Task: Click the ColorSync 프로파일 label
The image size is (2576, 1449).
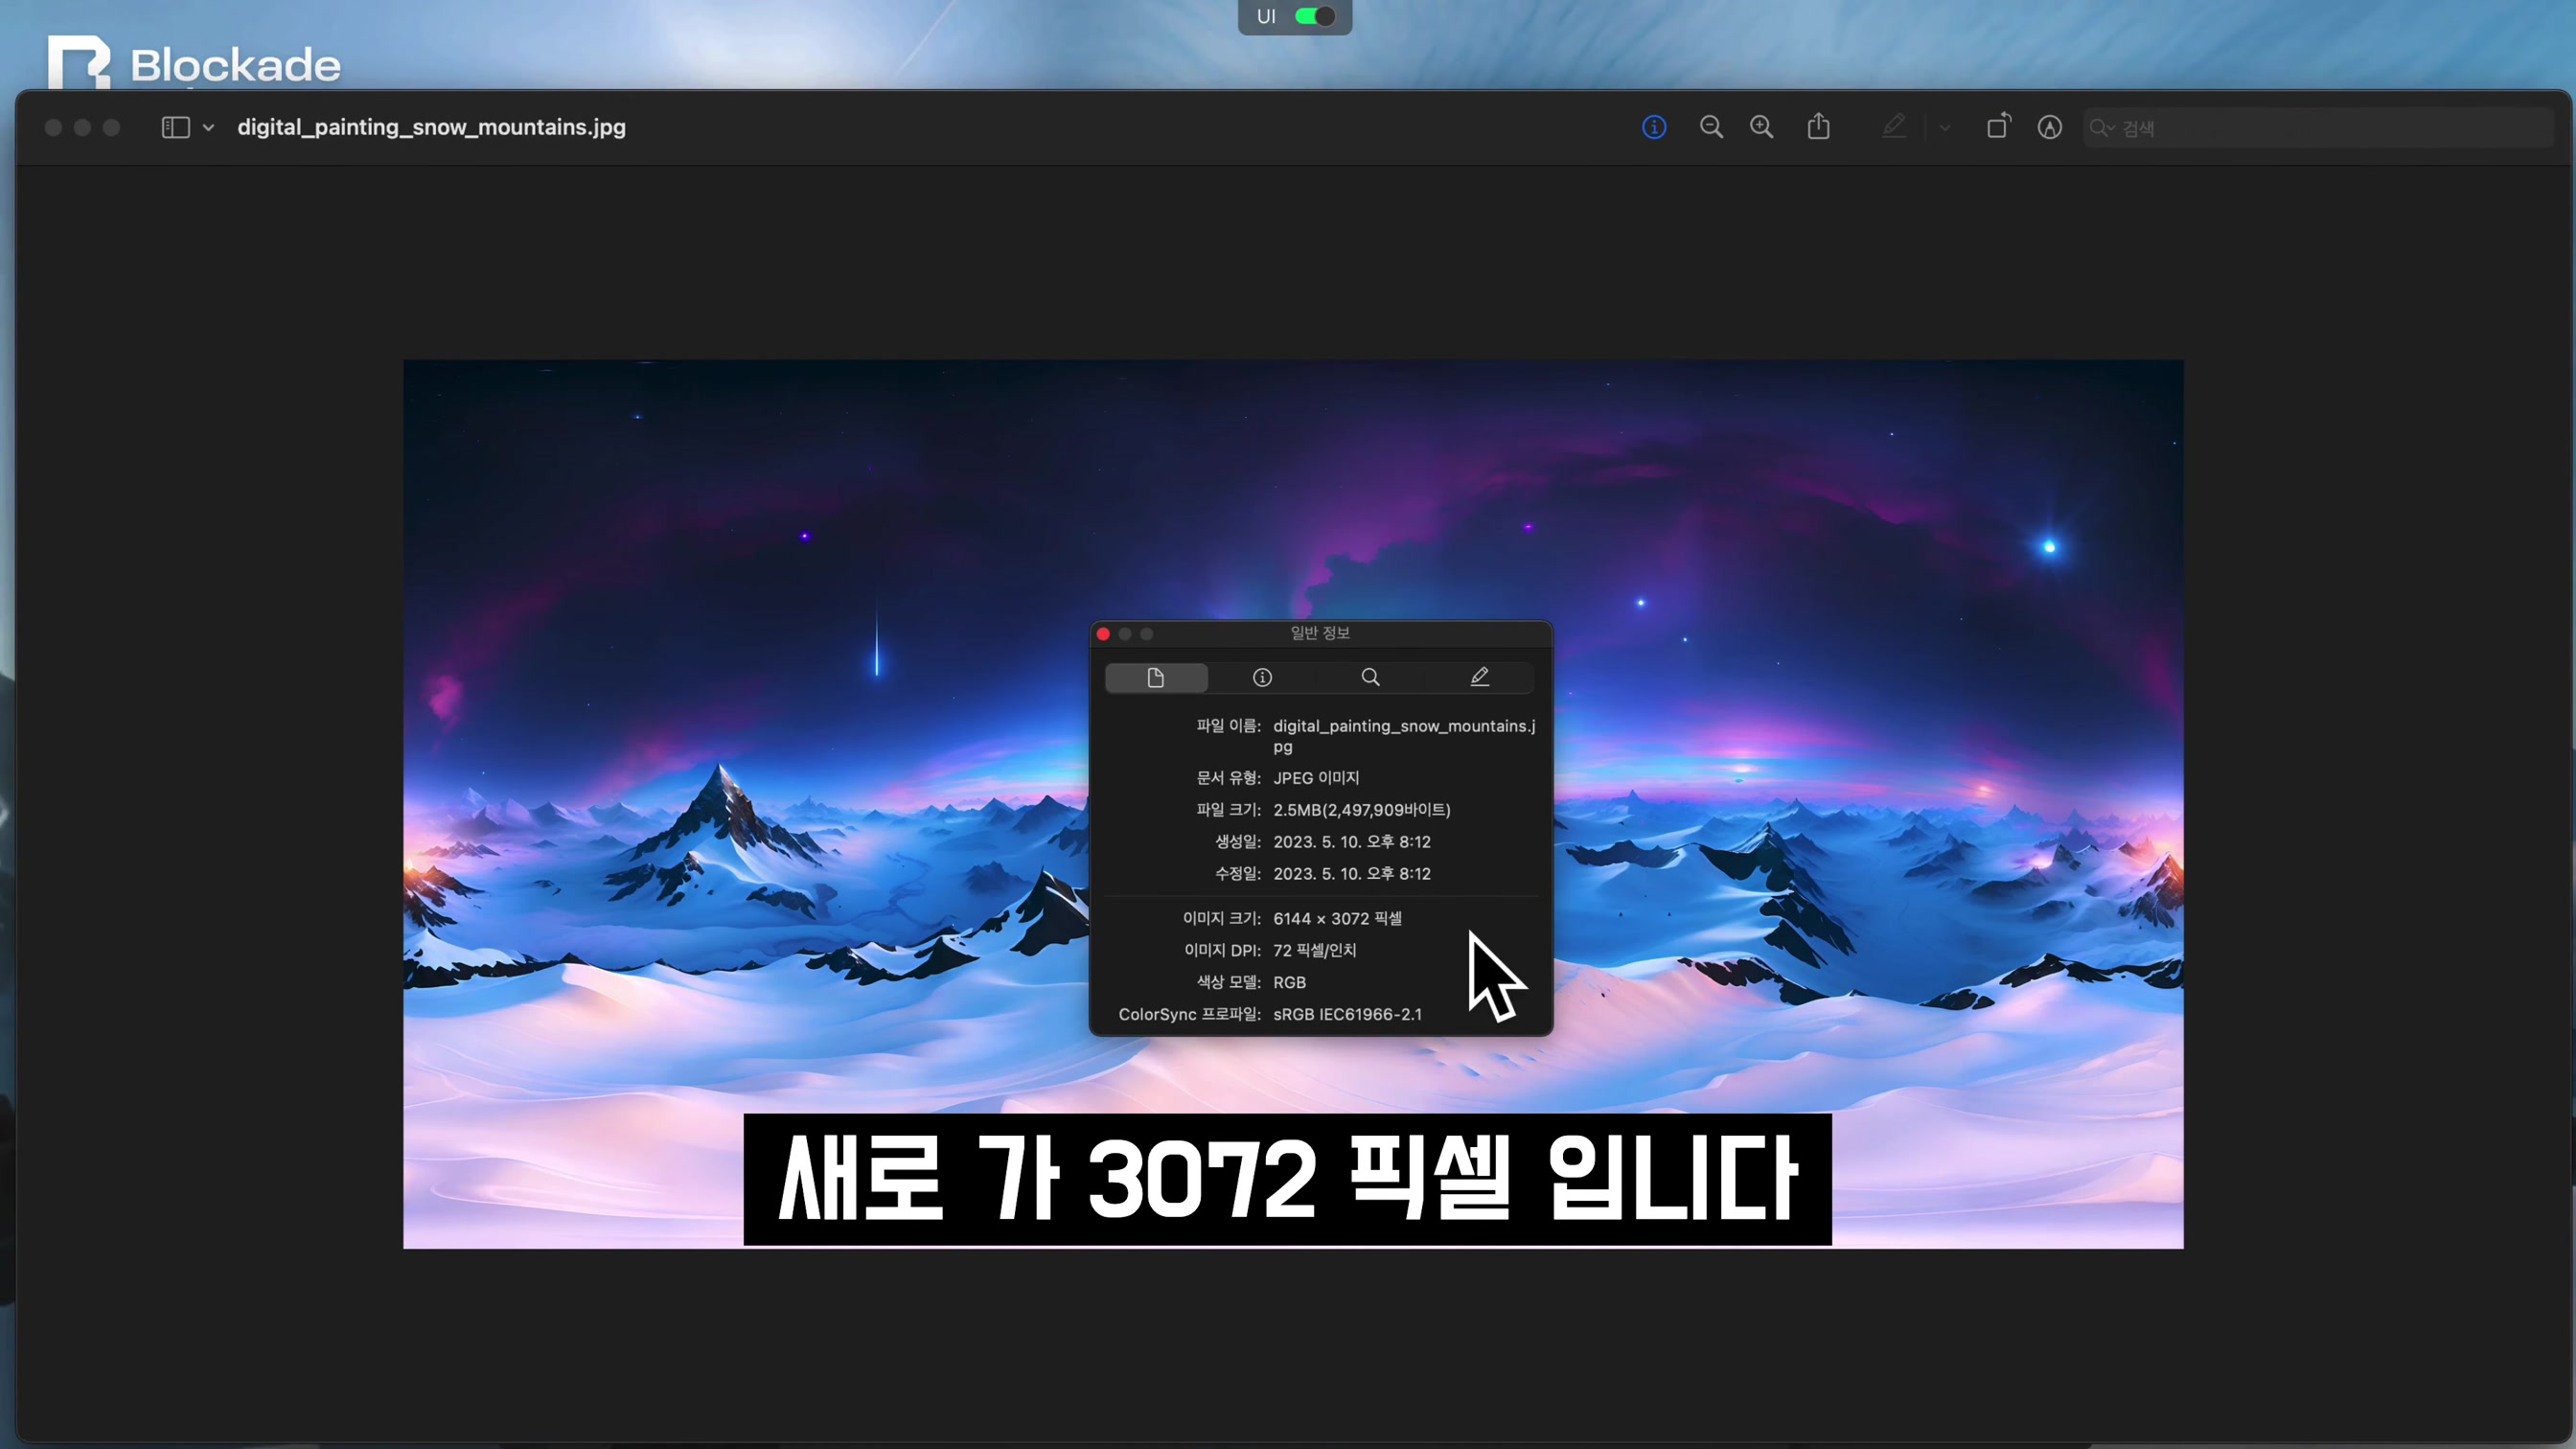Action: pos(1189,1014)
